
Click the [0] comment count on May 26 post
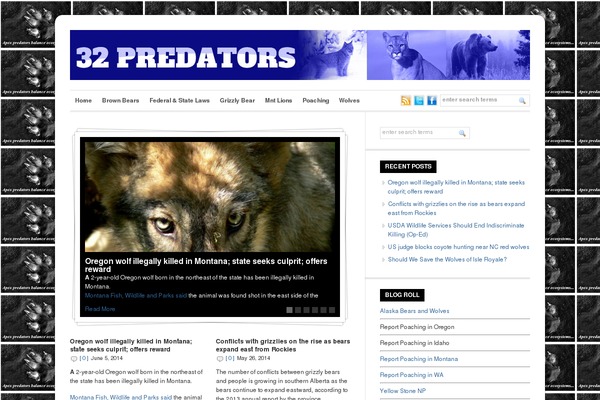coord(230,358)
